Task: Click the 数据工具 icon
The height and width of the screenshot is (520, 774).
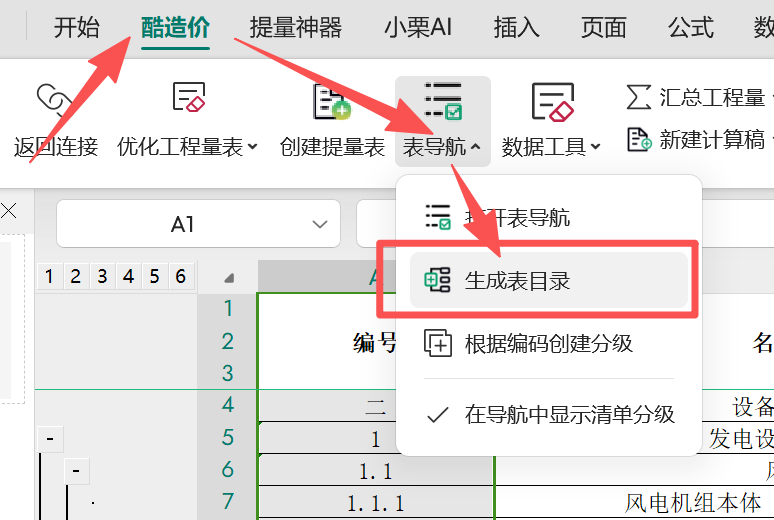Action: pyautogui.click(x=552, y=100)
